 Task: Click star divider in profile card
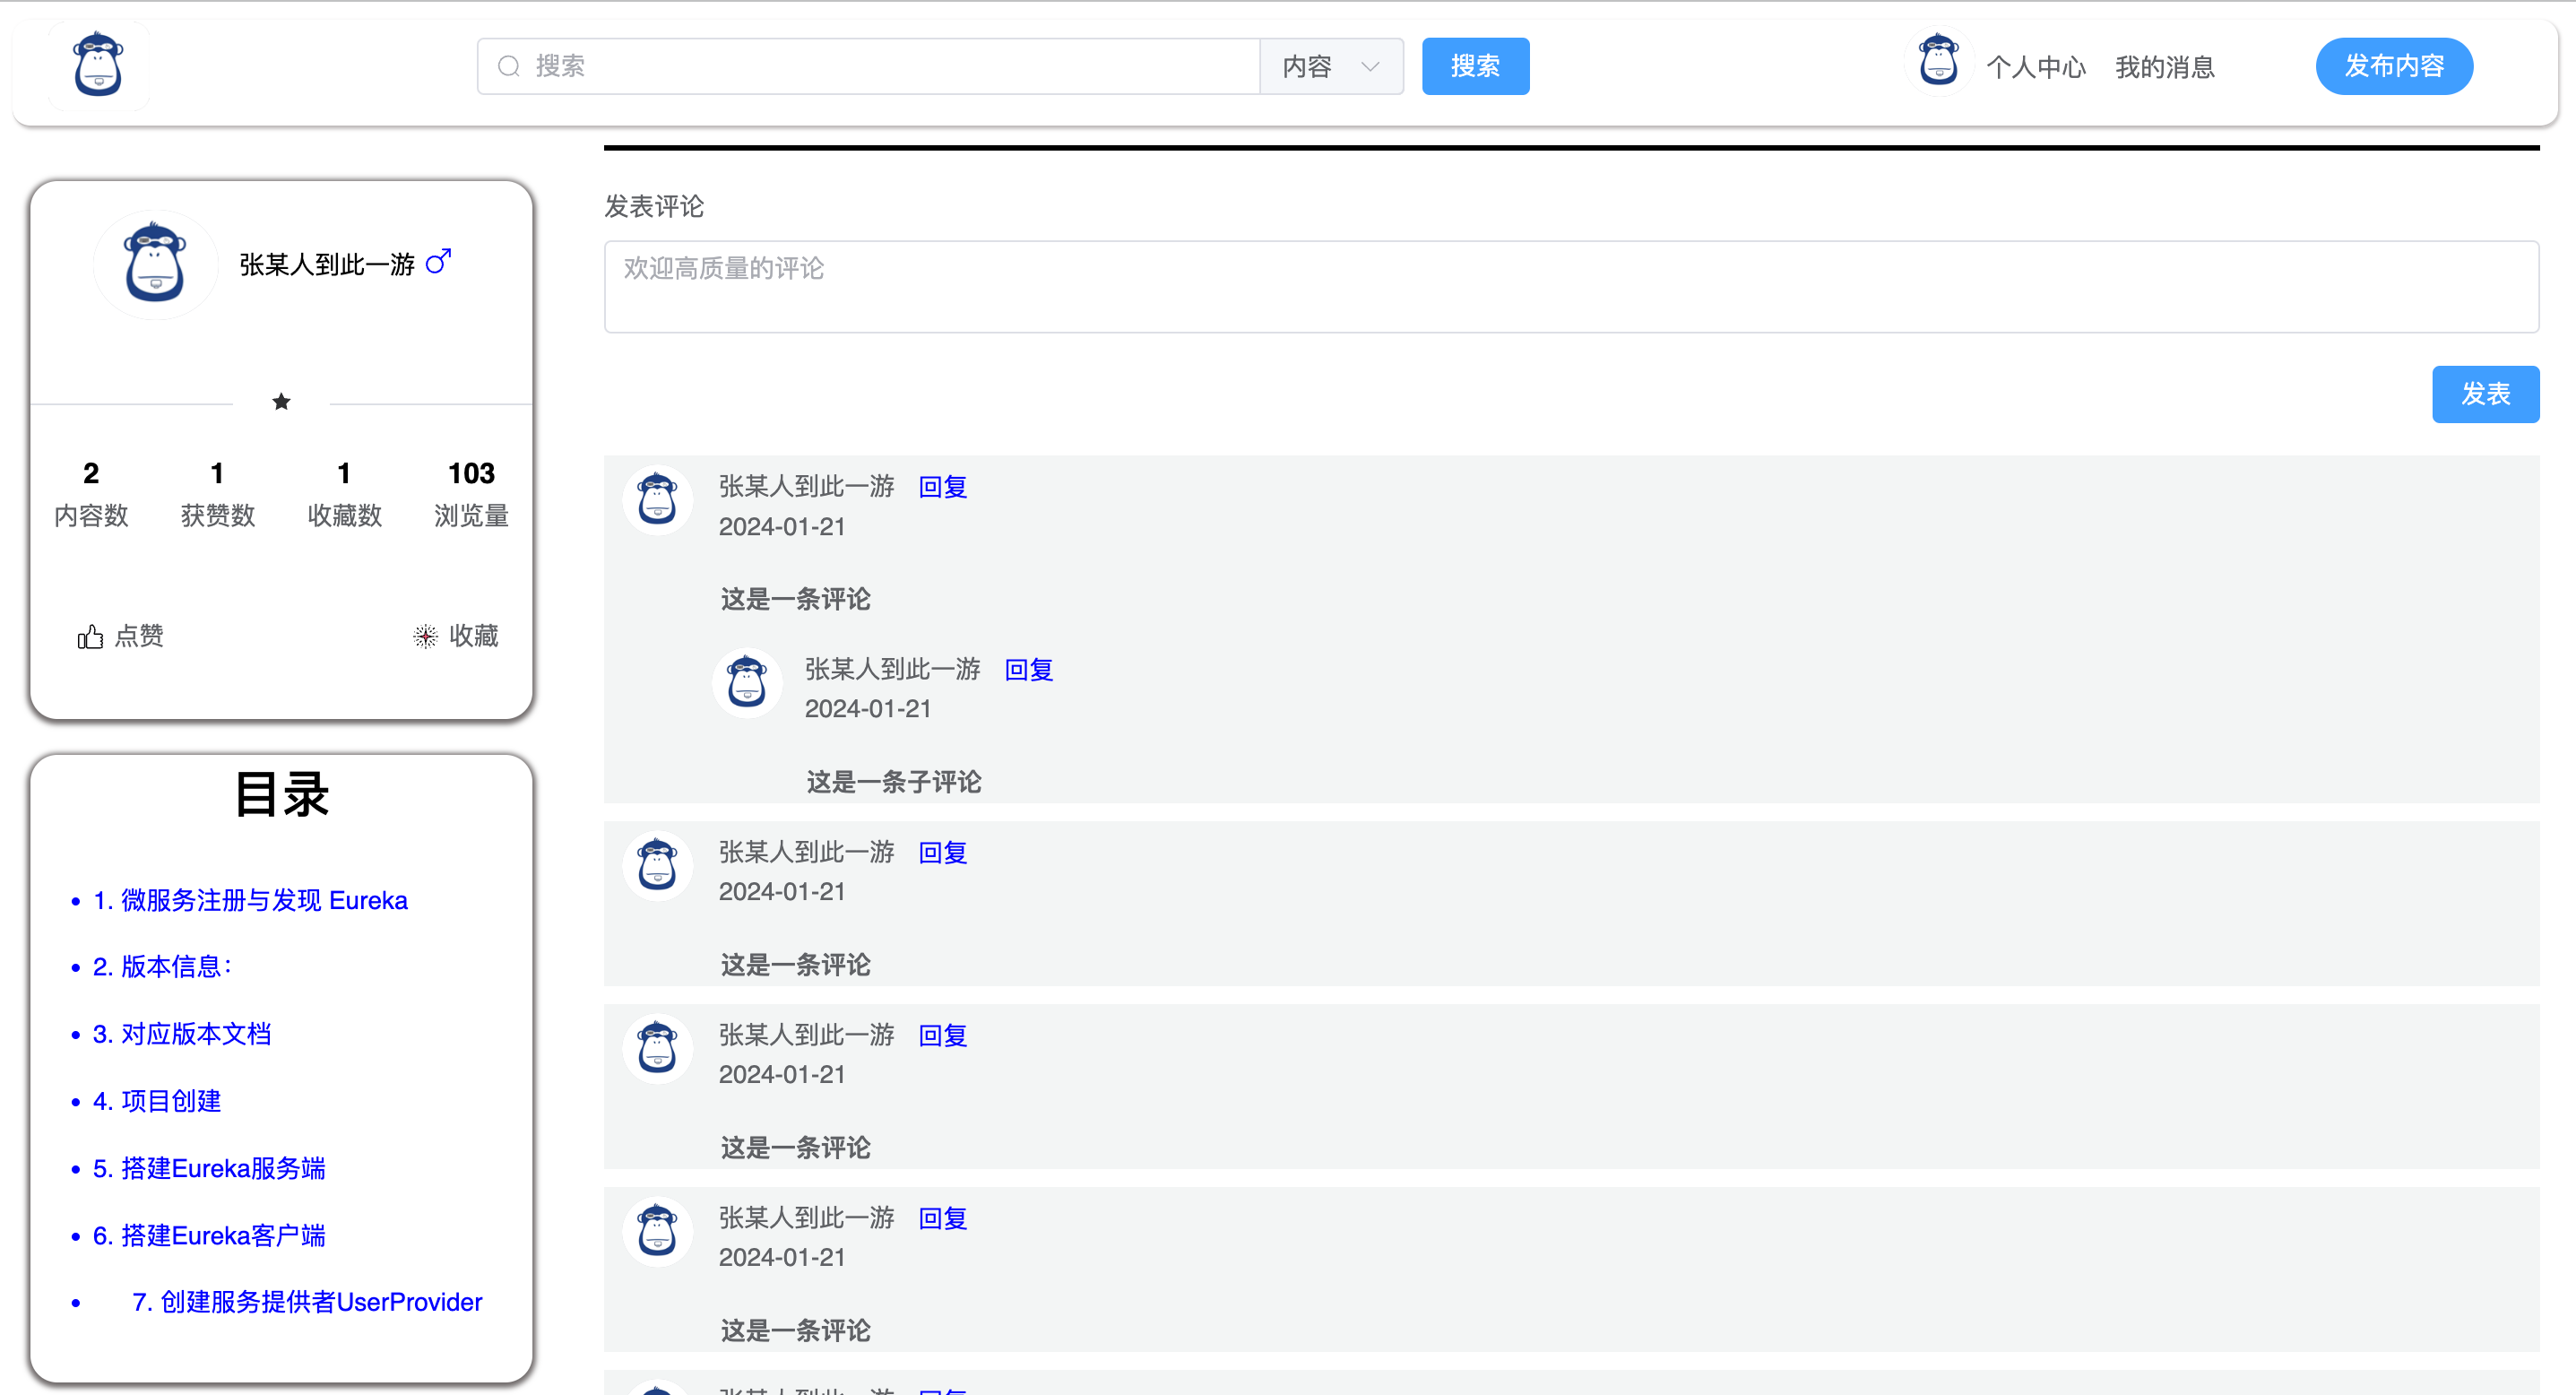281,402
